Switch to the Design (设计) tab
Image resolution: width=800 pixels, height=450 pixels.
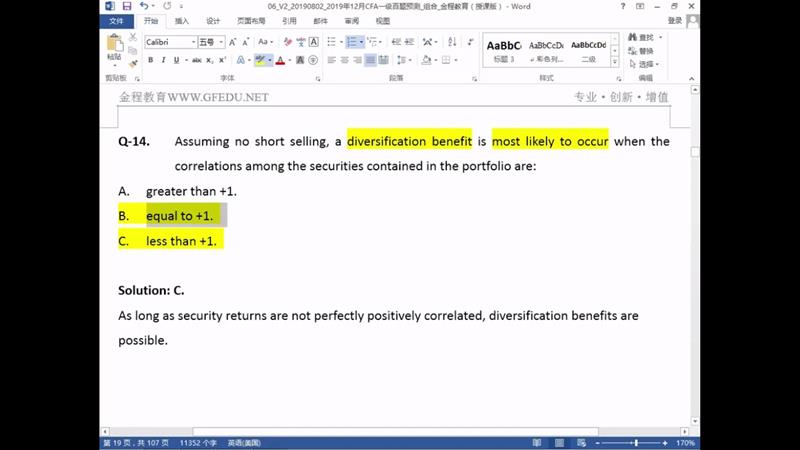tap(213, 21)
